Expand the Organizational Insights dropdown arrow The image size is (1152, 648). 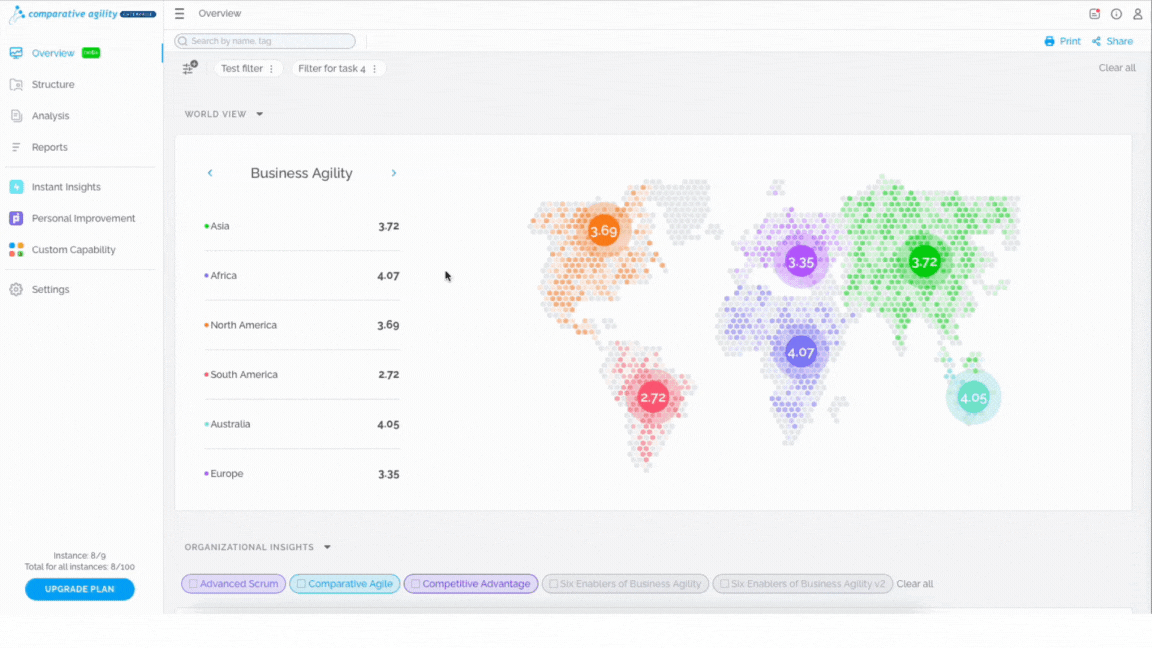(328, 547)
